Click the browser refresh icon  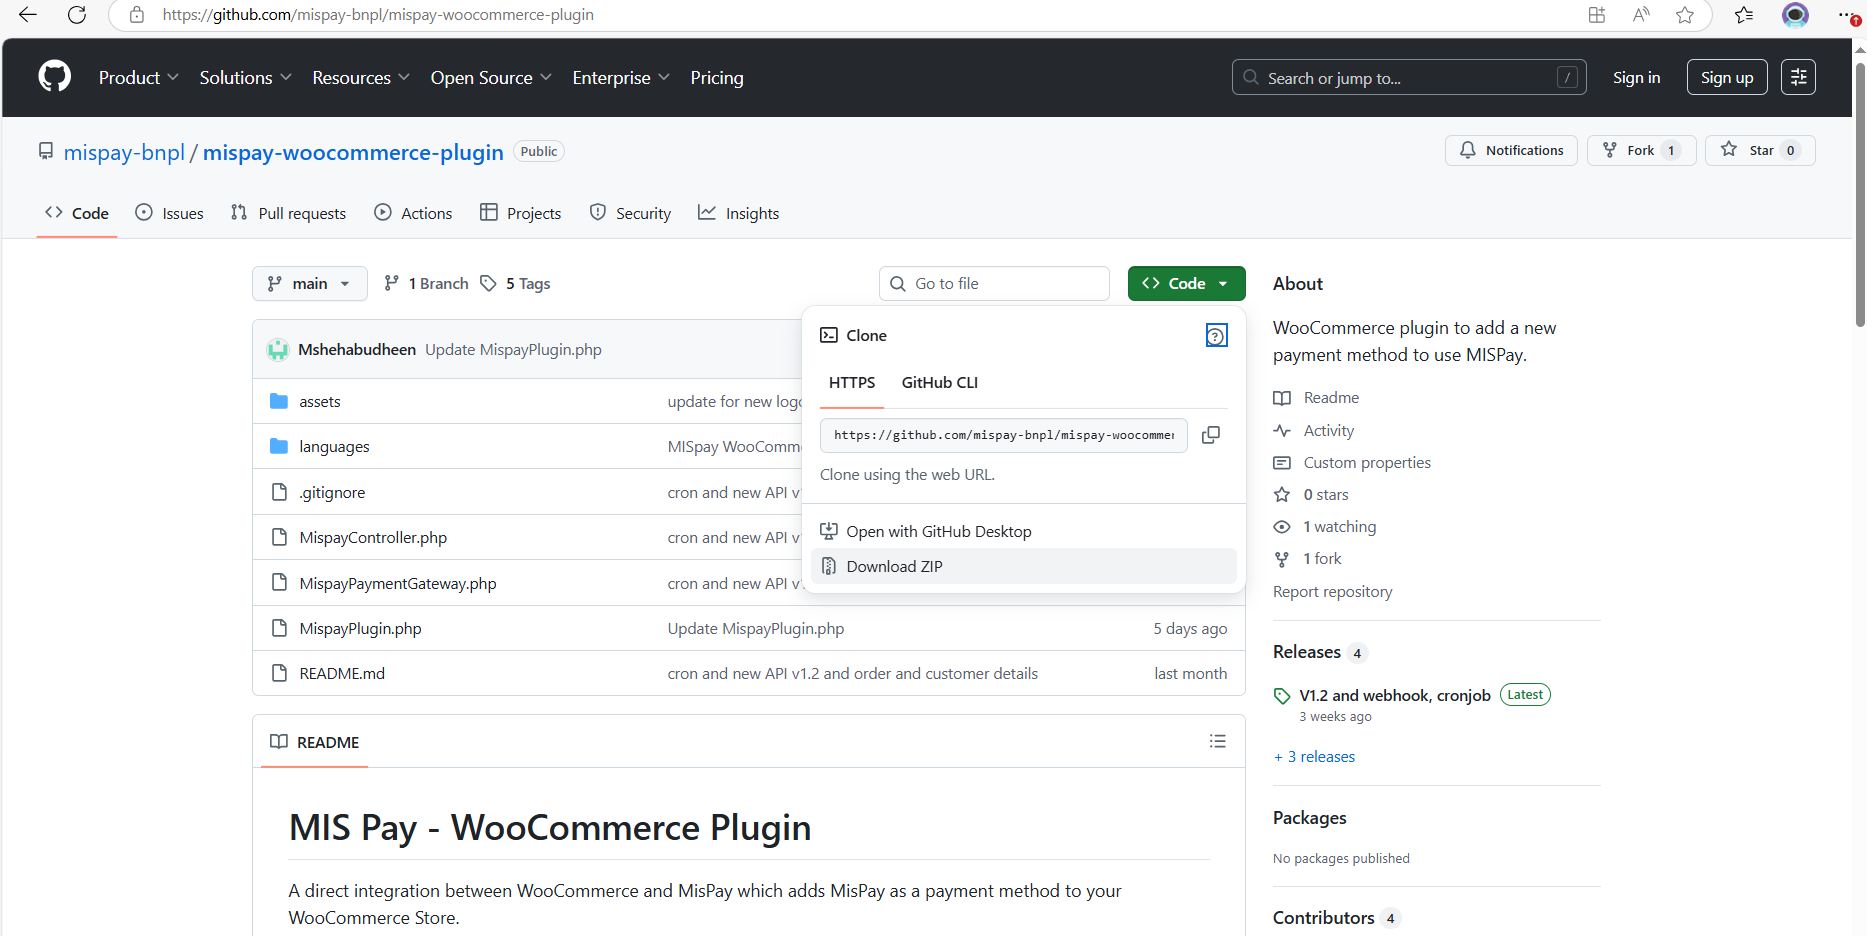click(77, 15)
